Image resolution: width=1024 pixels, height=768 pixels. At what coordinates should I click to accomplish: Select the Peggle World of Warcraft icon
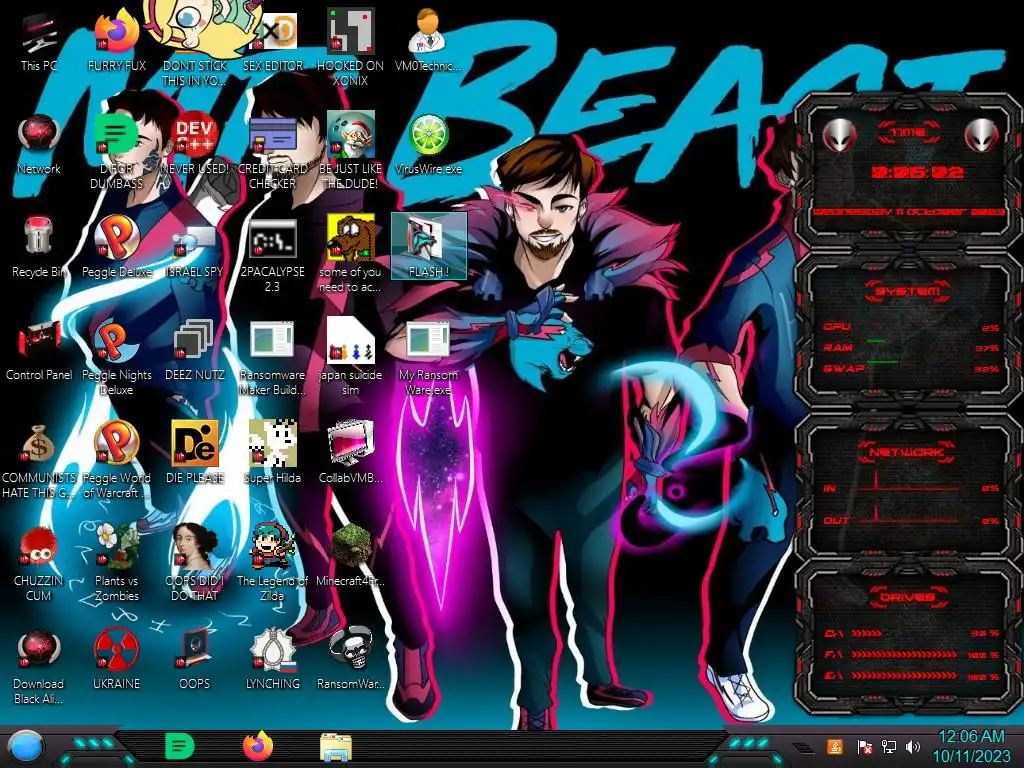pos(116,460)
